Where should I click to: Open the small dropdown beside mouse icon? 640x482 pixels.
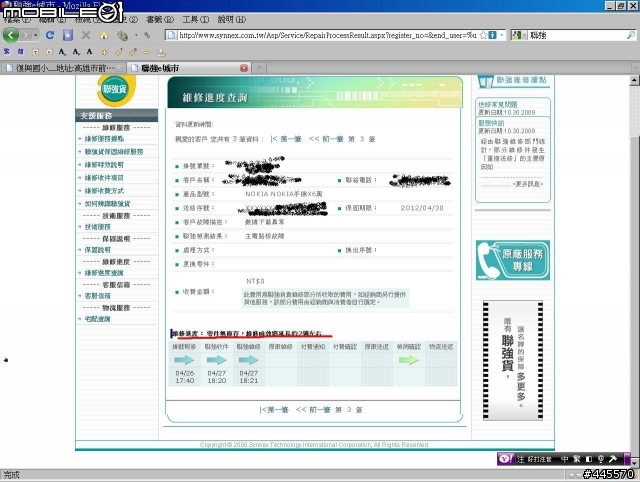[x=136, y=36]
